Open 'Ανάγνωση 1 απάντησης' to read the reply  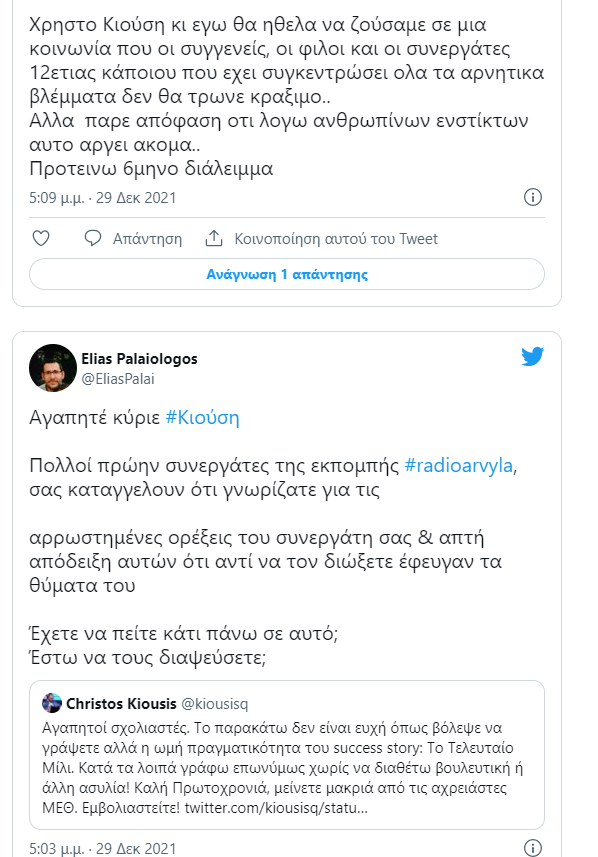[x=288, y=271]
